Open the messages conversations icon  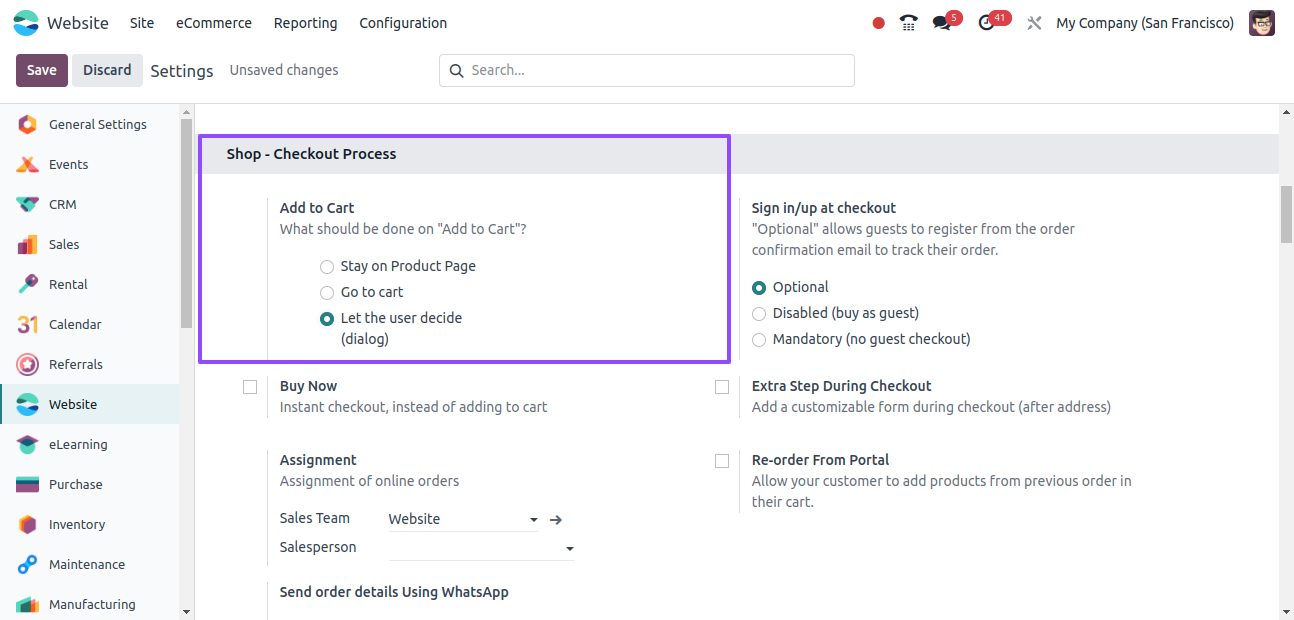point(942,23)
